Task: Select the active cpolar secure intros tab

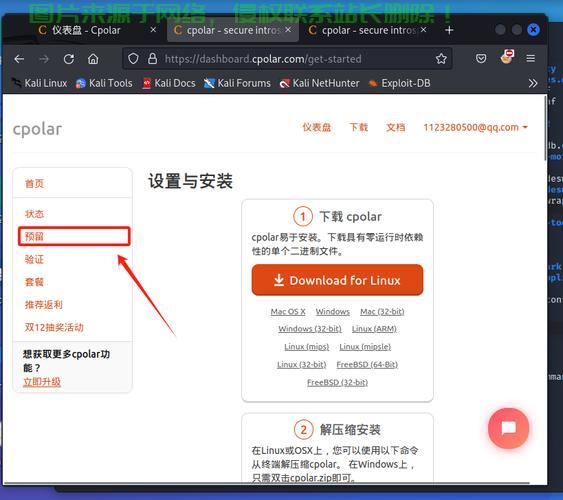Action: pos(233,30)
